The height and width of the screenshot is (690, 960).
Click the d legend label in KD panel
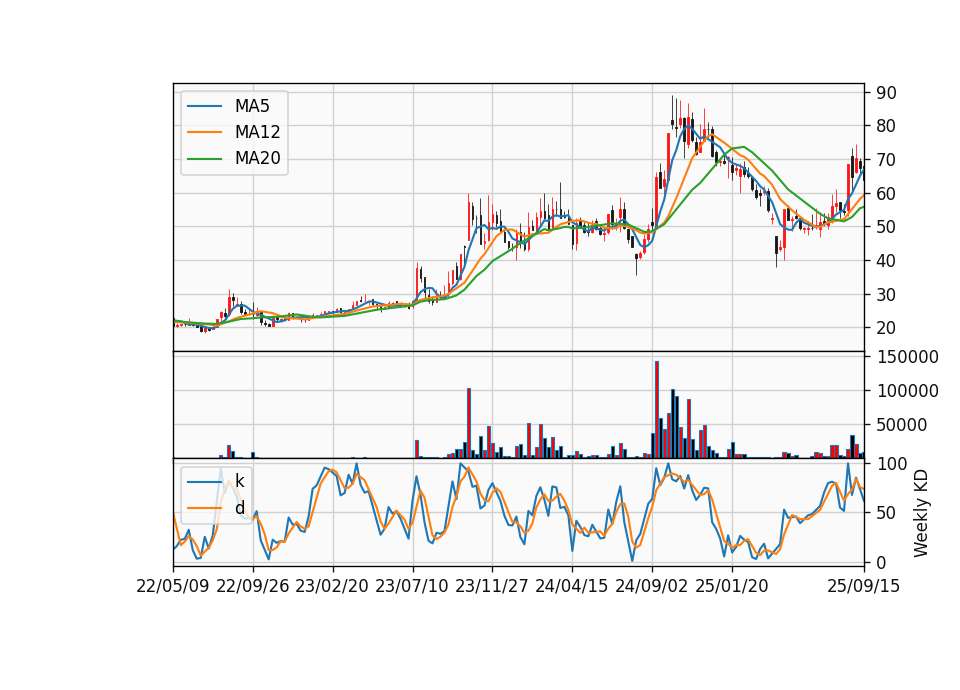pos(239,508)
